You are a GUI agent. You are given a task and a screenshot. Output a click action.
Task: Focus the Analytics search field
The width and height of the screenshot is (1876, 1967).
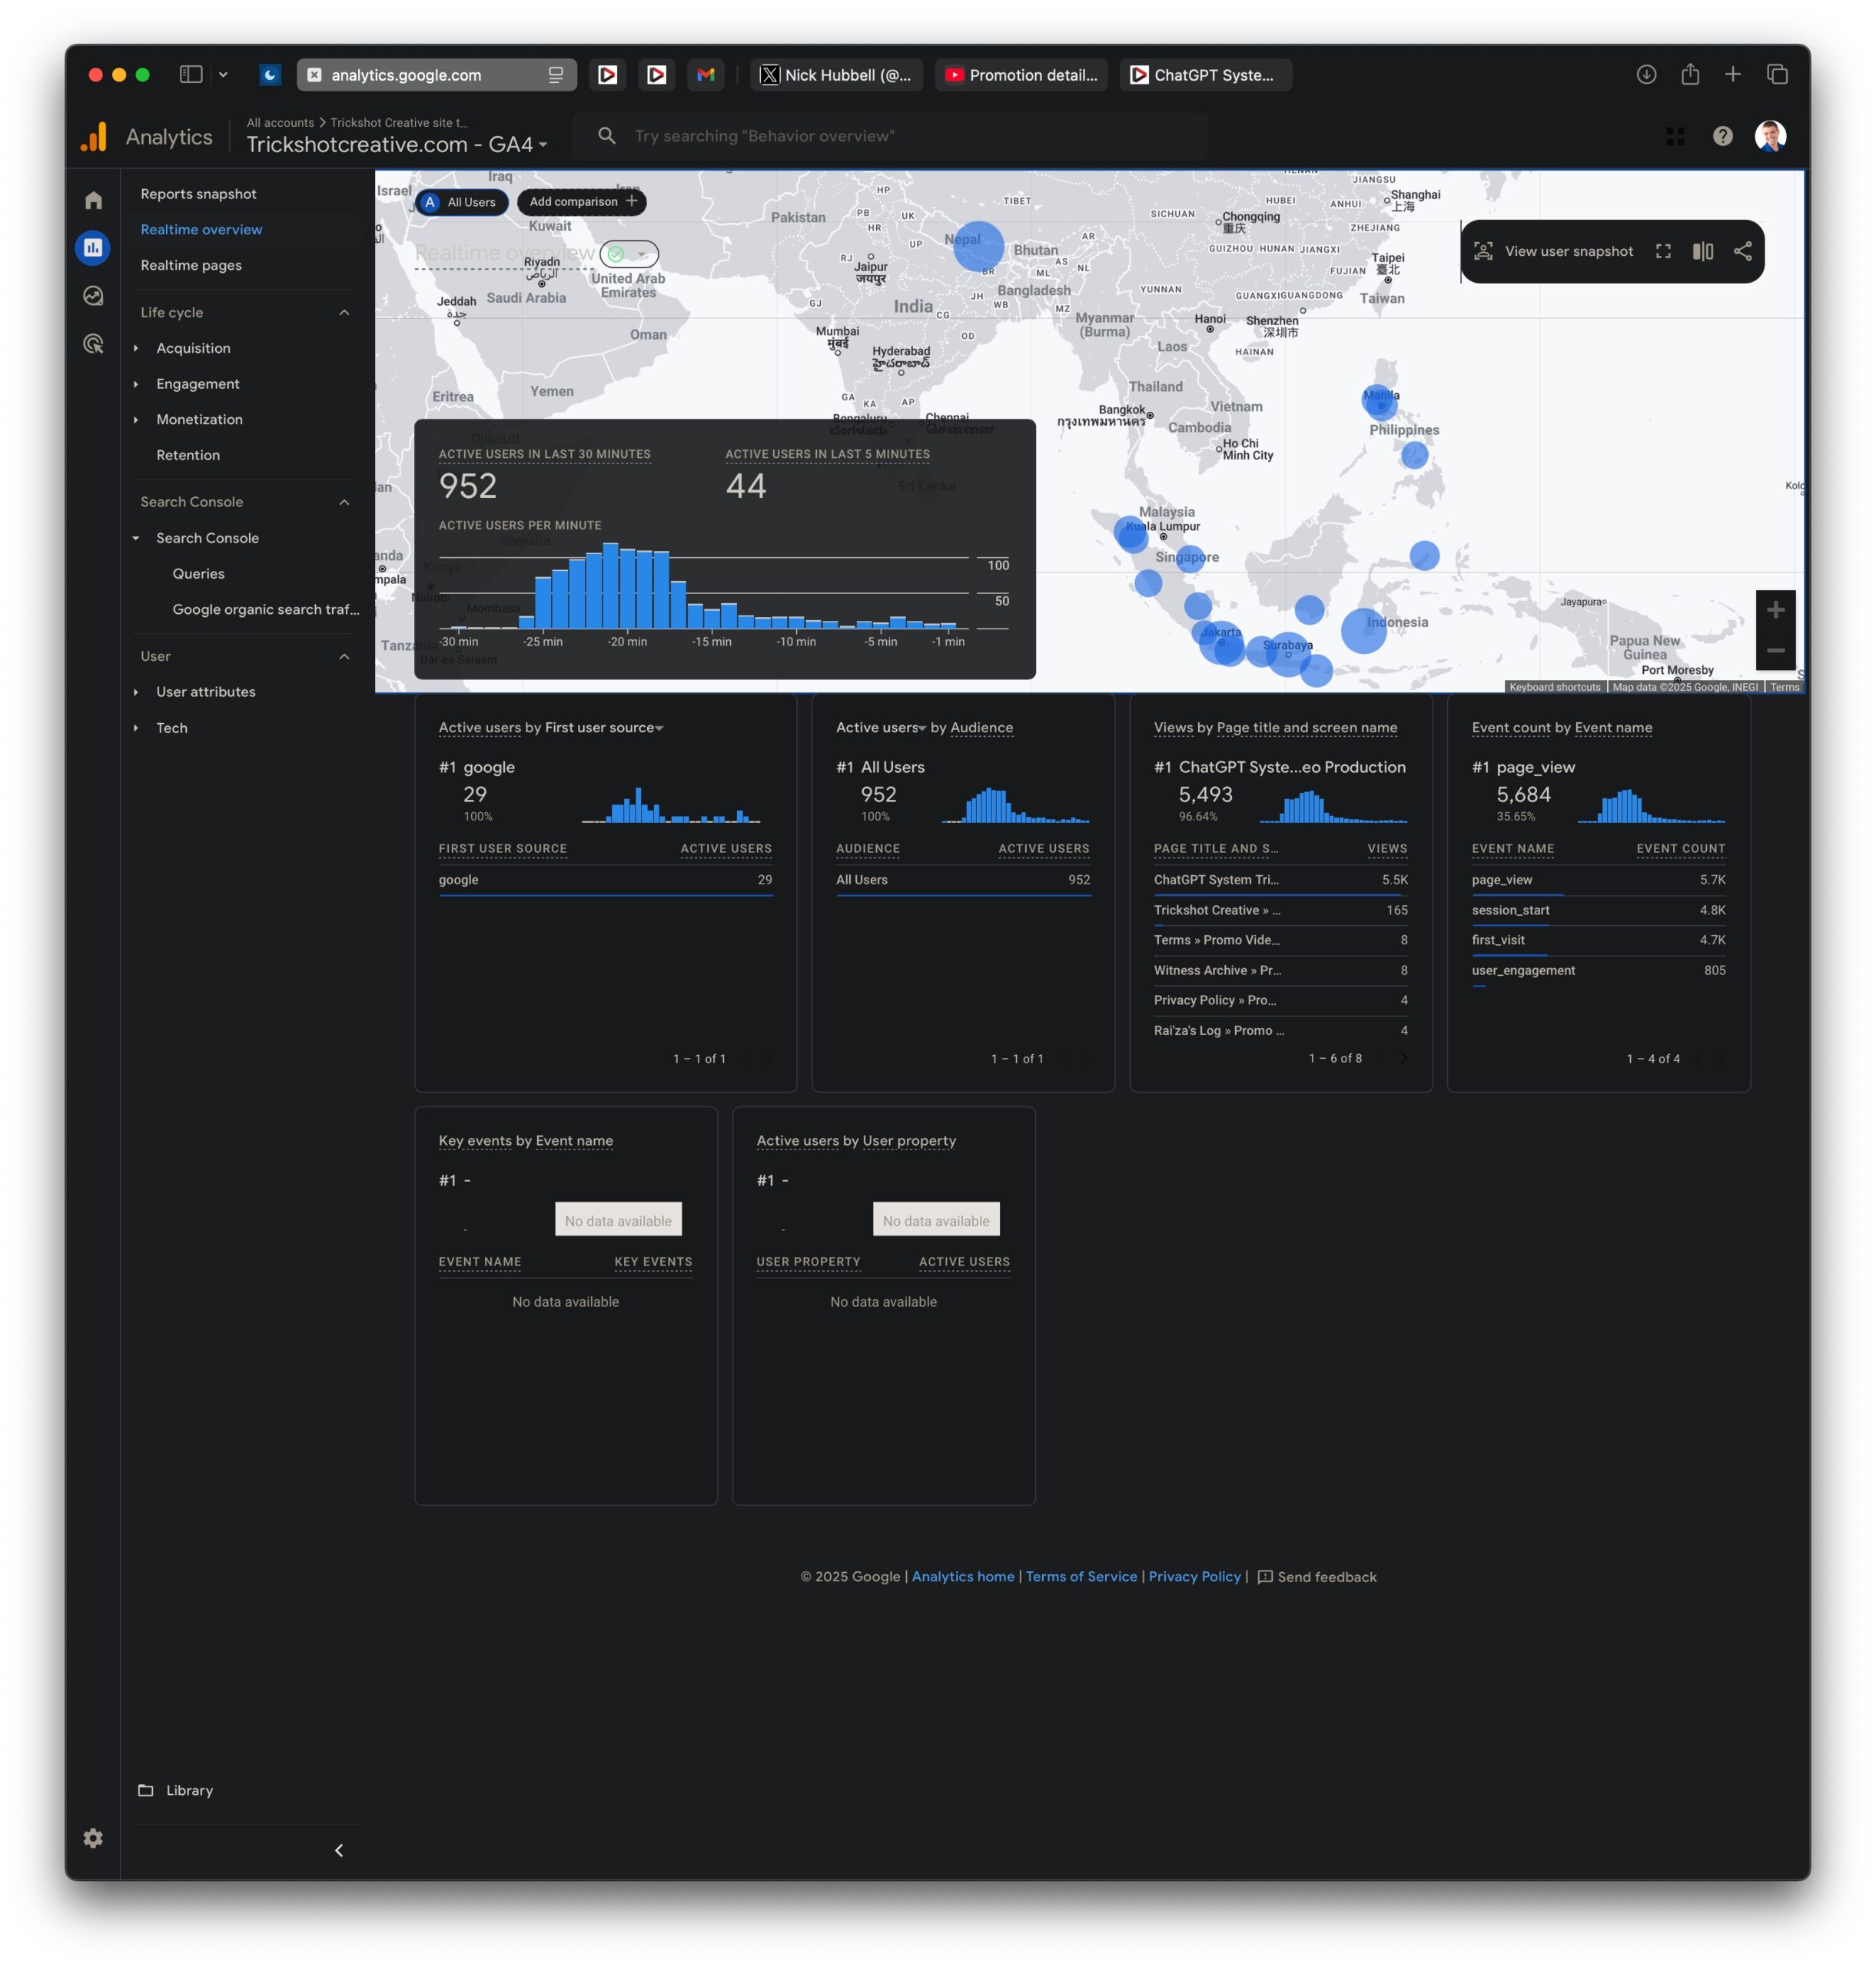pos(890,136)
